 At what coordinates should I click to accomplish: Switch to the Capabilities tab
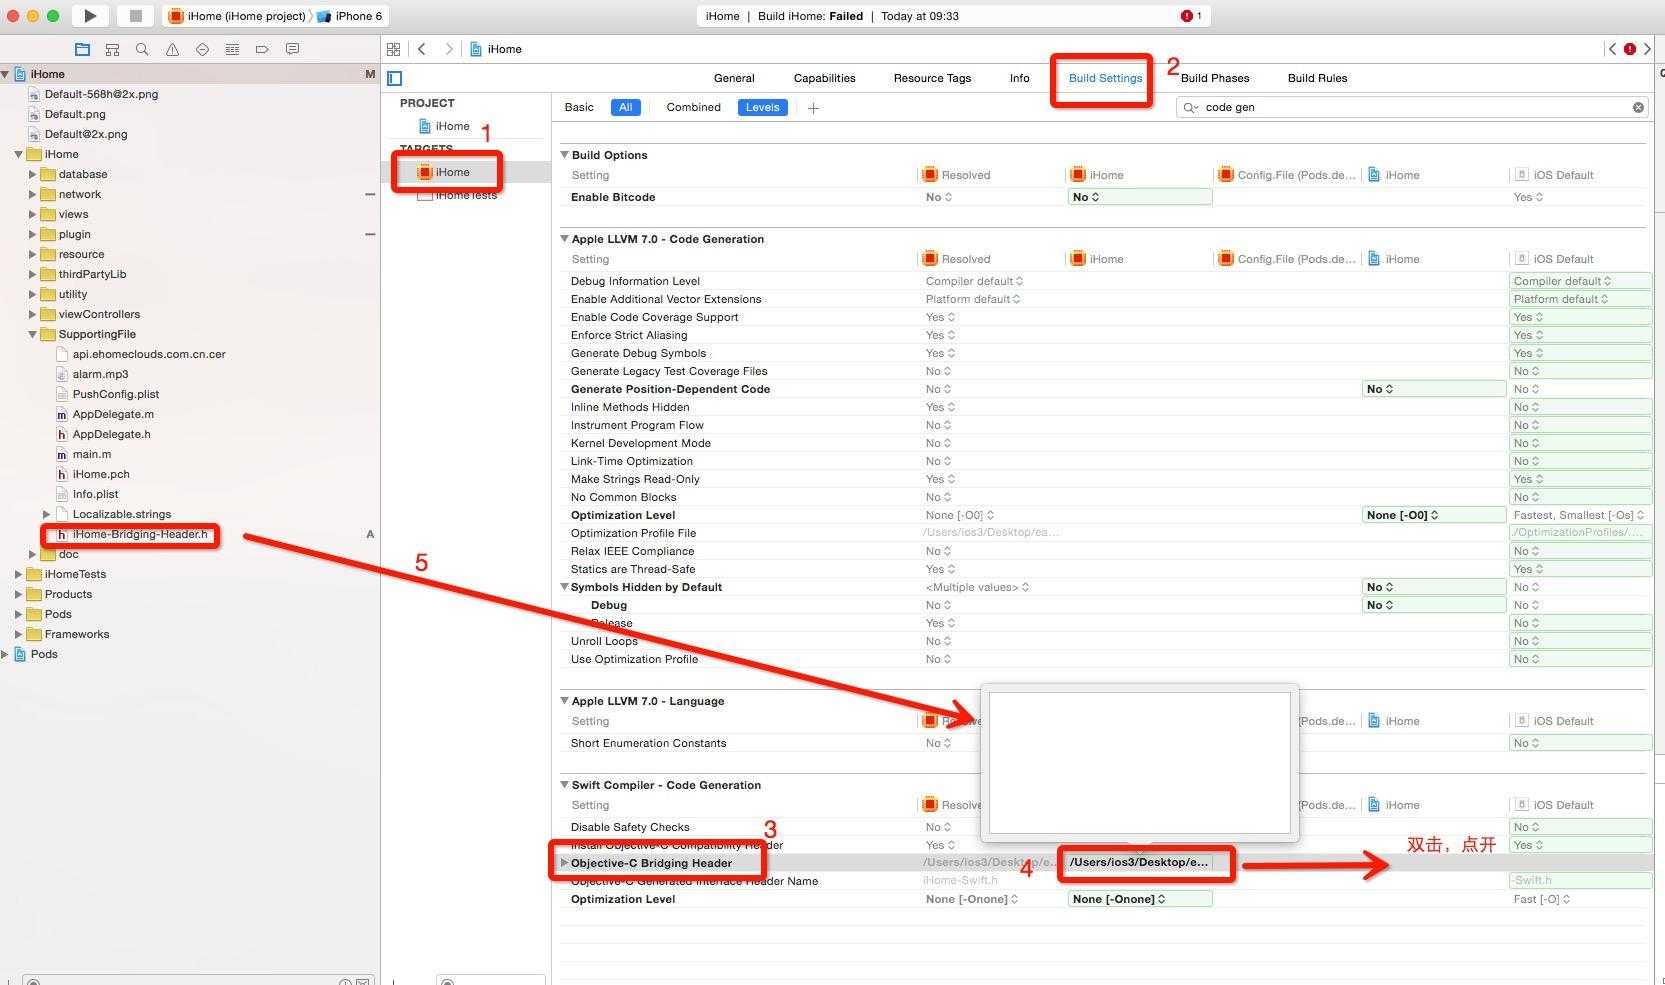(x=824, y=78)
